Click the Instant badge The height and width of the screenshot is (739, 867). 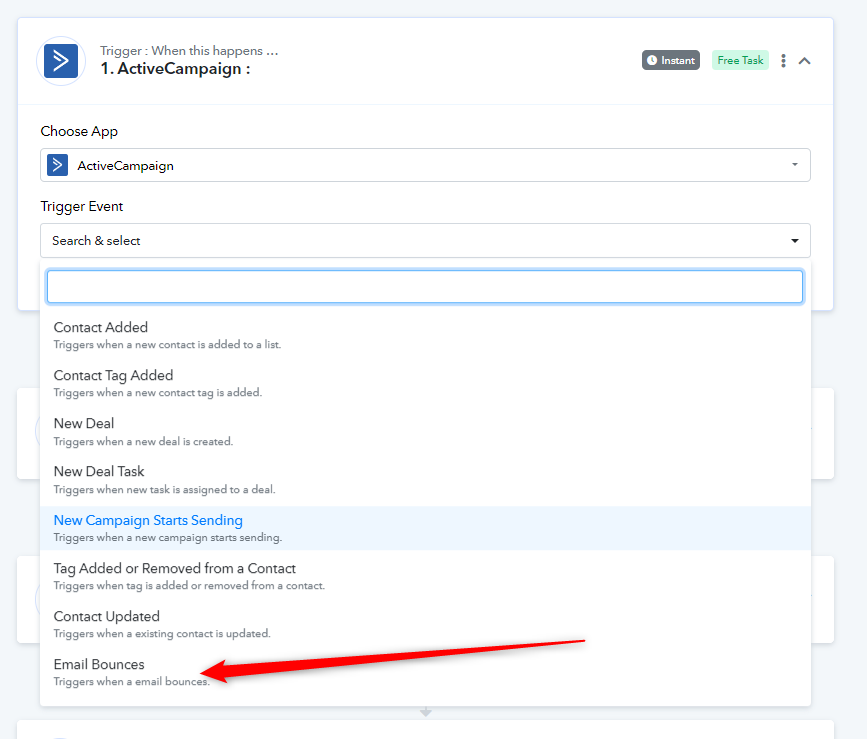tap(671, 60)
